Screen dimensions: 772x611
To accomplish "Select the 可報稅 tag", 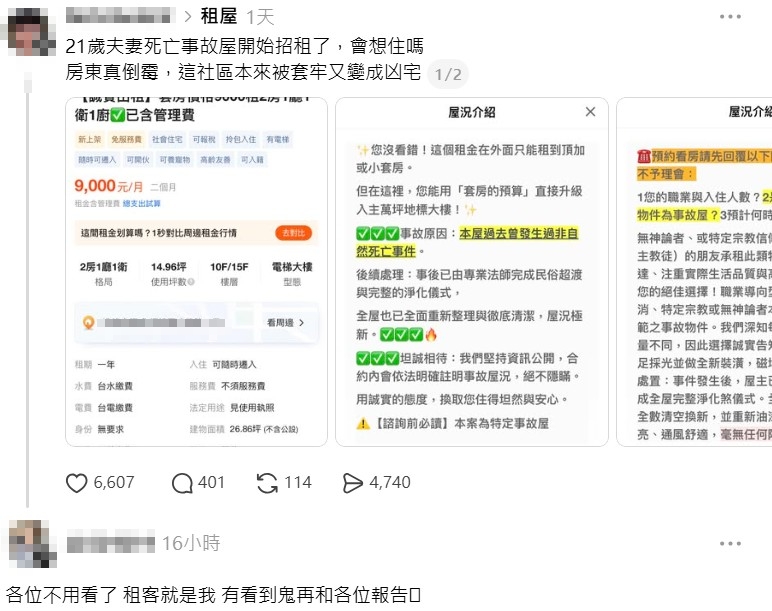I will [204, 139].
